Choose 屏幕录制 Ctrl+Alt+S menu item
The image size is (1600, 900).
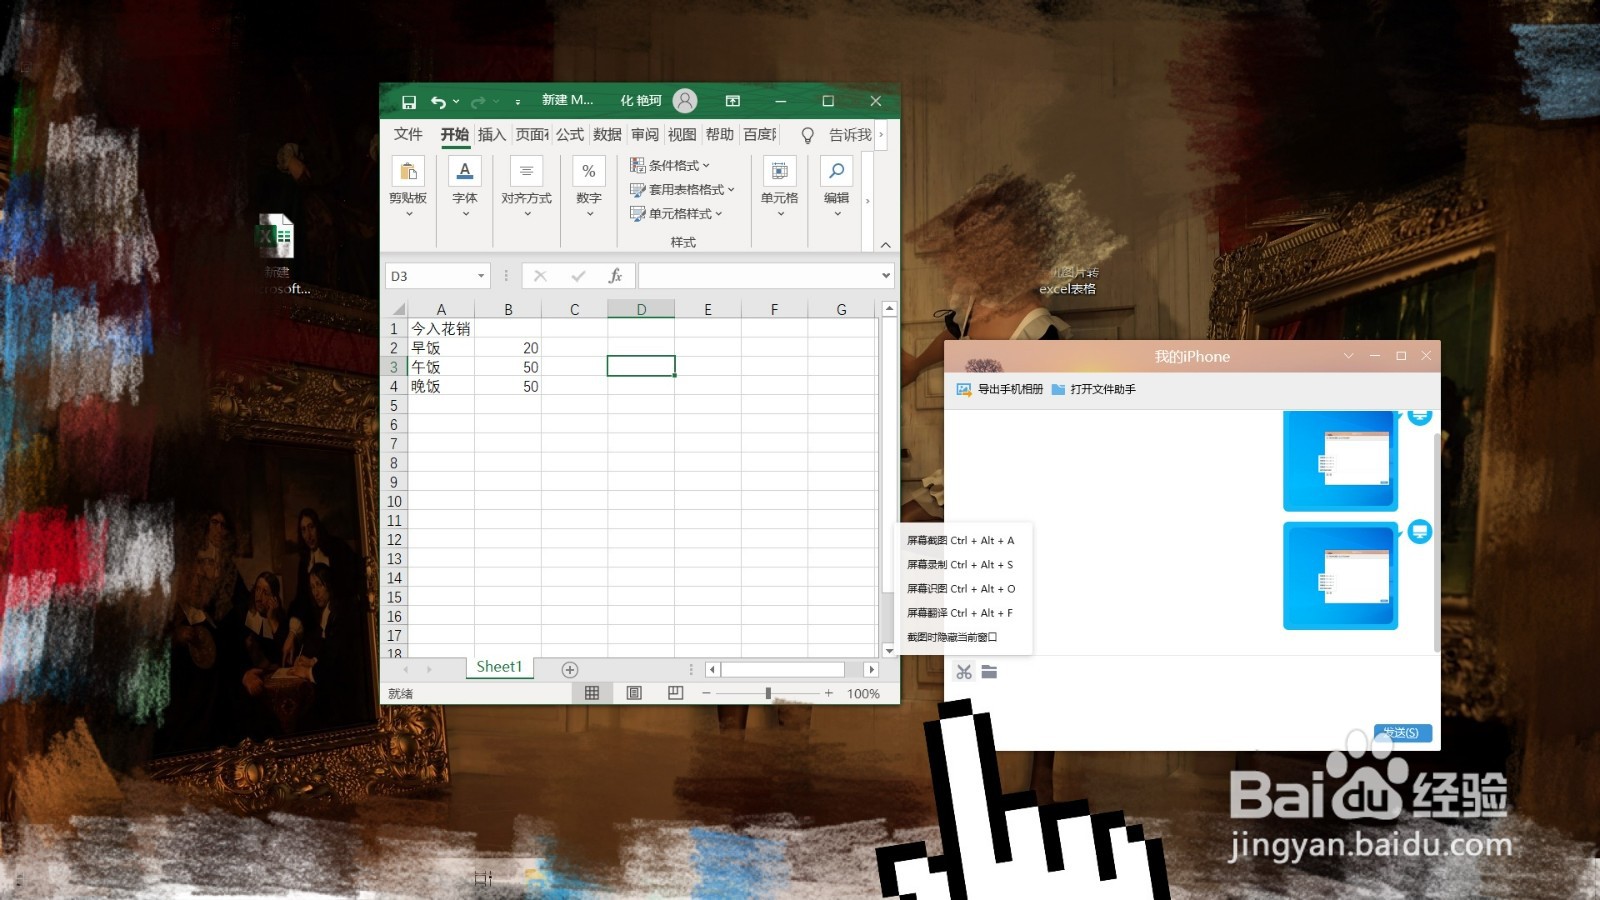click(961, 564)
